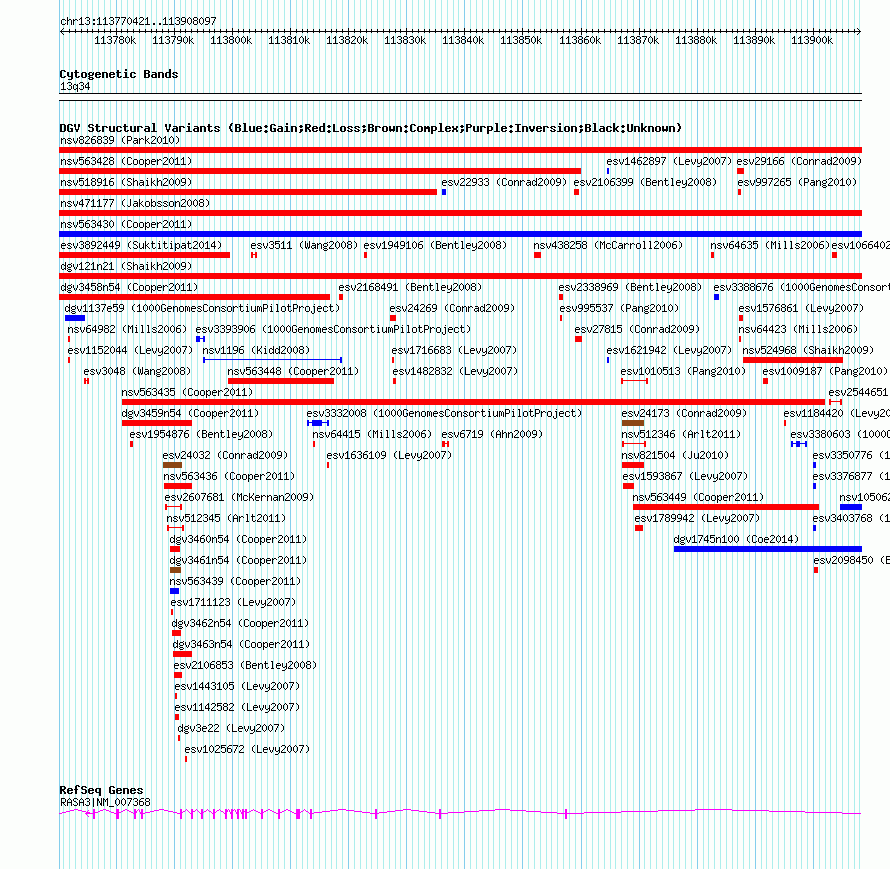Image resolution: width=890 pixels, height=869 pixels.
Task: Click the nsv1196 (Kidd2008) blue span line
Action: point(272,360)
